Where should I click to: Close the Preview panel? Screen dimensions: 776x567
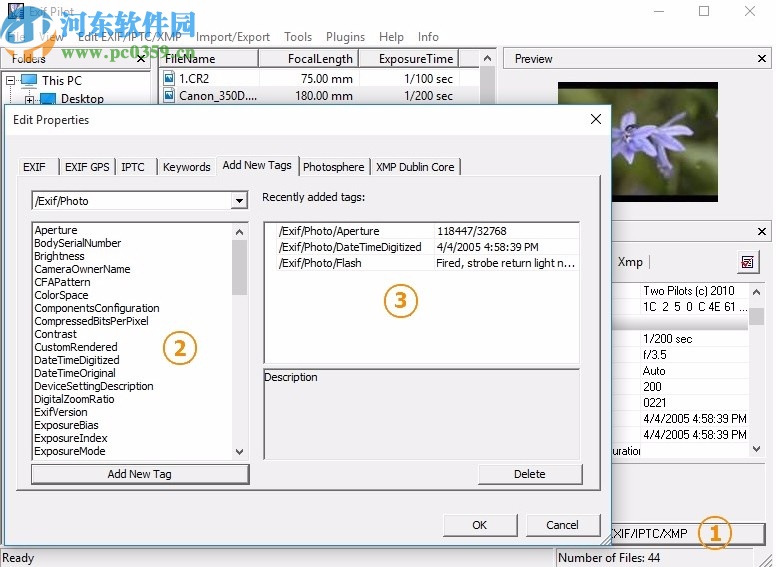pos(762,59)
